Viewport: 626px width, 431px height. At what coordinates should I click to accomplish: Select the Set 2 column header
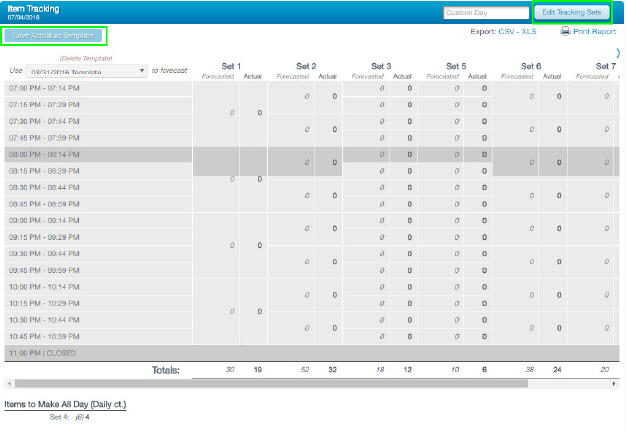pyautogui.click(x=306, y=66)
